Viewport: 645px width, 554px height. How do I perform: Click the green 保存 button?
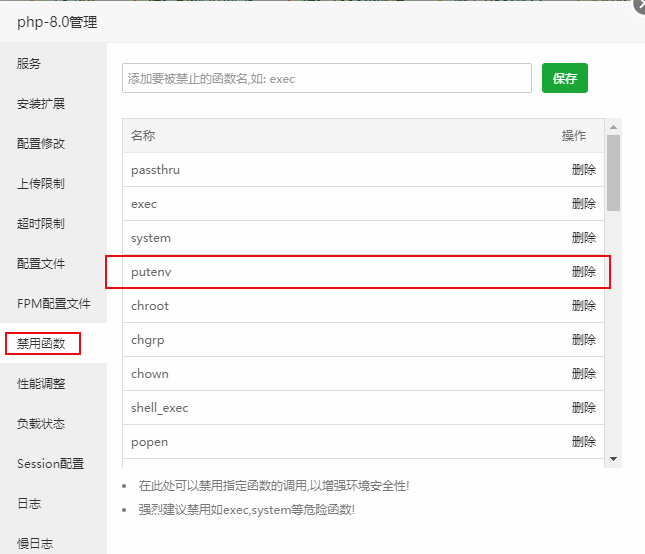pos(564,78)
